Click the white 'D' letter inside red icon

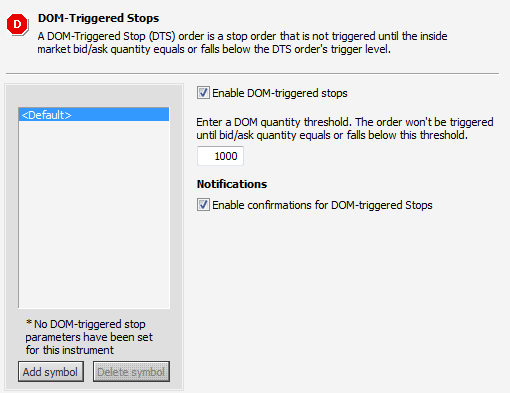coord(17,24)
